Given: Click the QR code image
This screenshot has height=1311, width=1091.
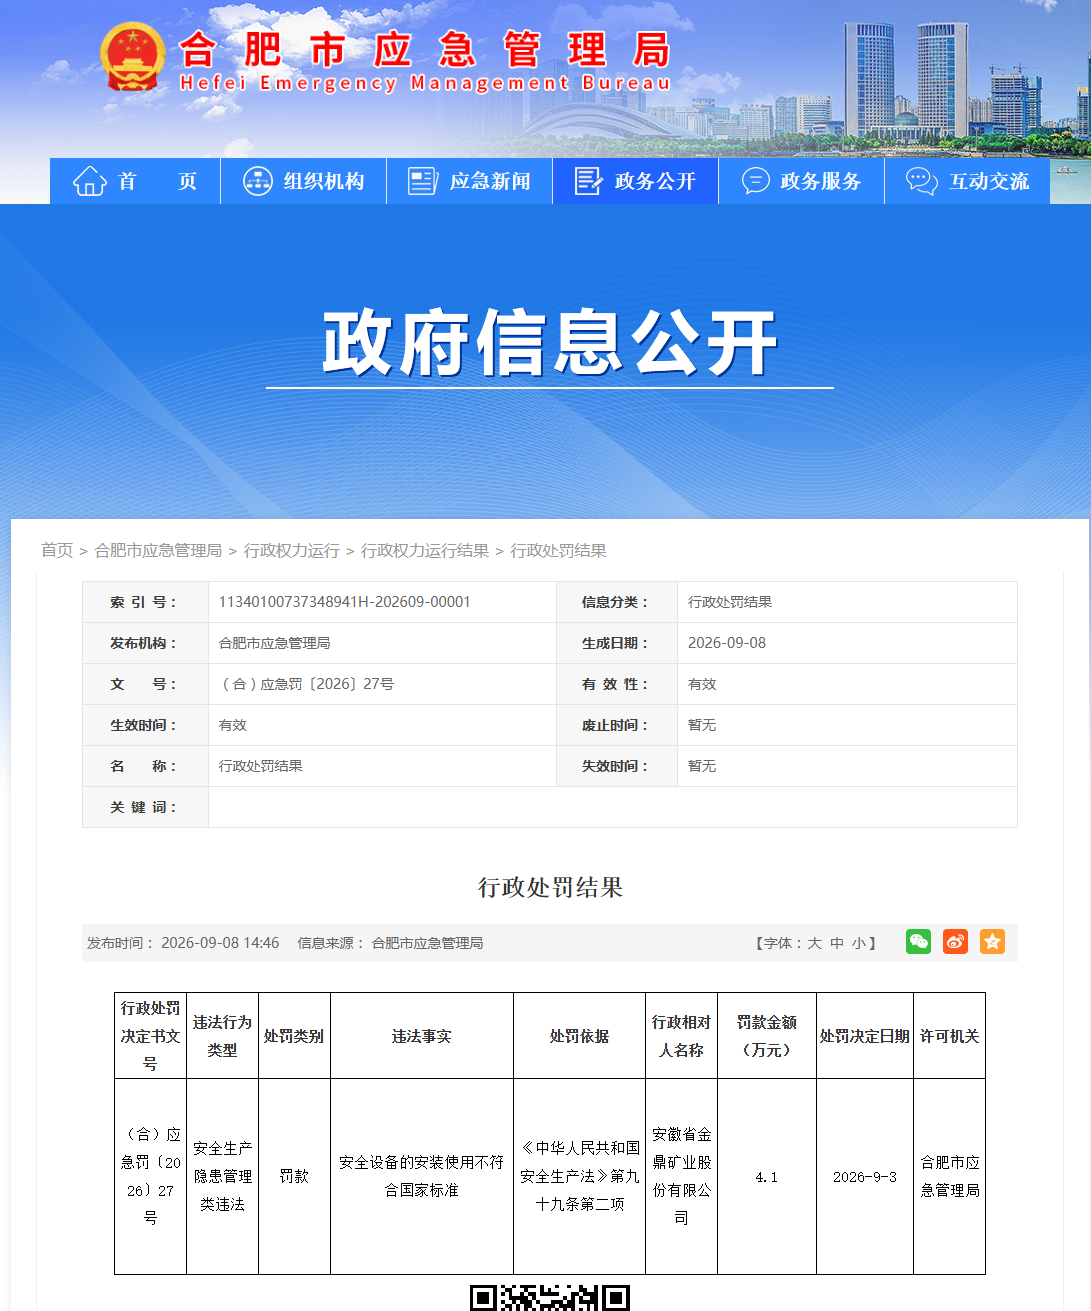Looking at the screenshot, I should click(x=550, y=1298).
